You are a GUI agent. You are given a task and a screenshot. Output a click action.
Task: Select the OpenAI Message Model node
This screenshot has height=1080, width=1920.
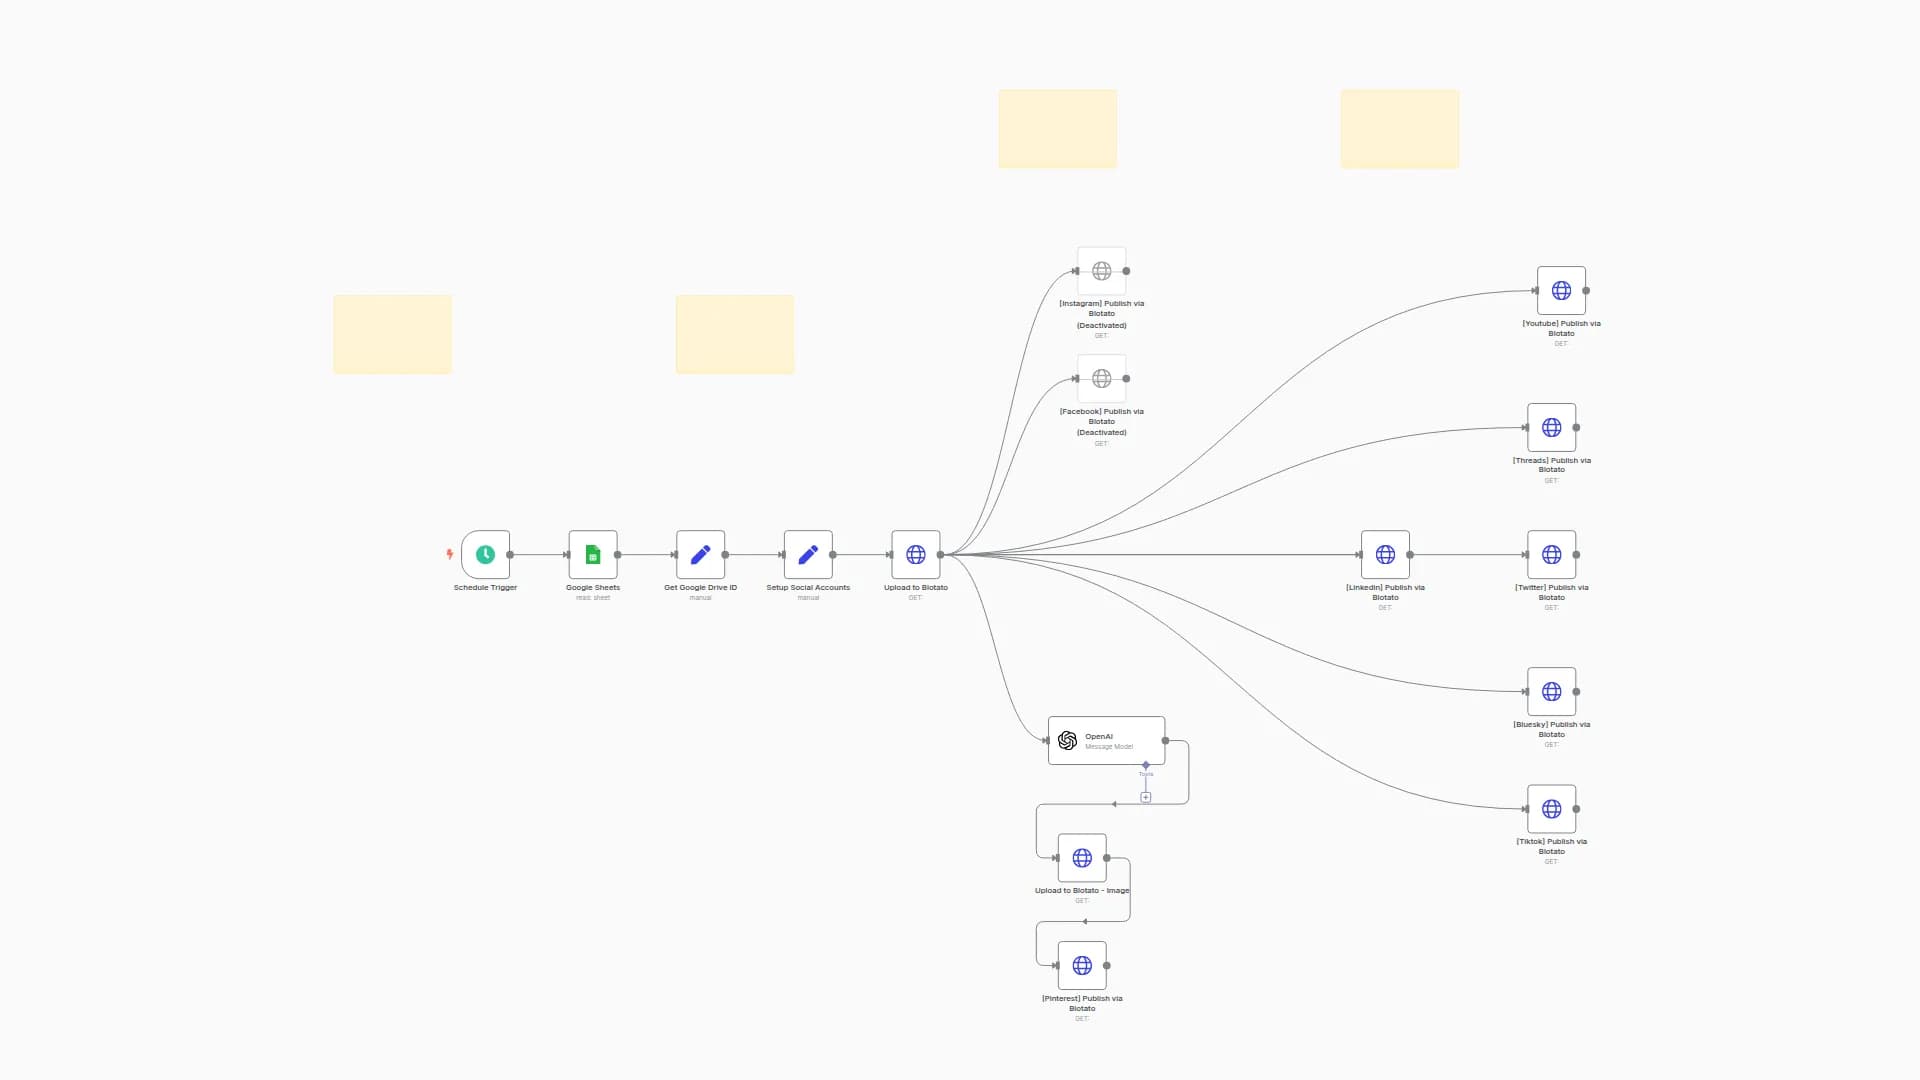[1106, 741]
